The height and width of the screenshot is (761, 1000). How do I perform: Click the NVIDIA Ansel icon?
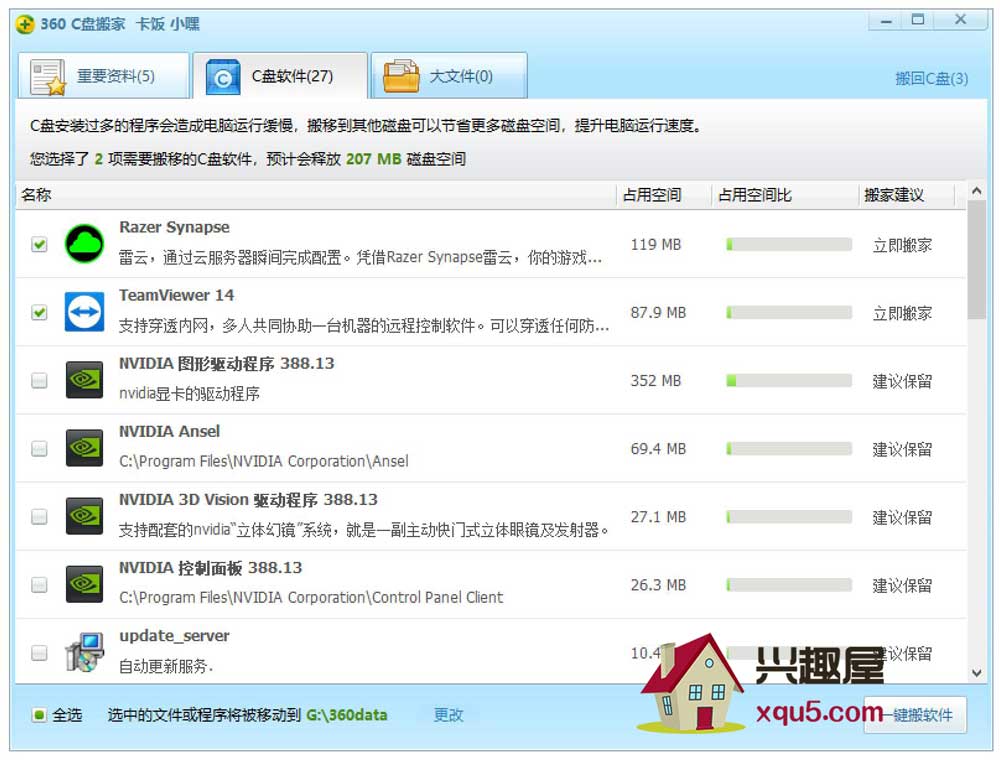pyautogui.click(x=84, y=448)
